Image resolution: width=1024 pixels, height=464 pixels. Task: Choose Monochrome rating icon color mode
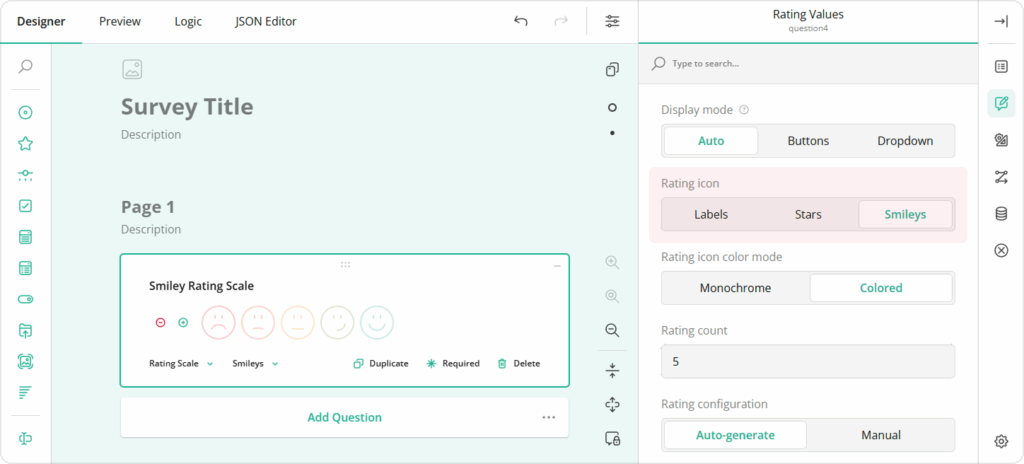[735, 288]
